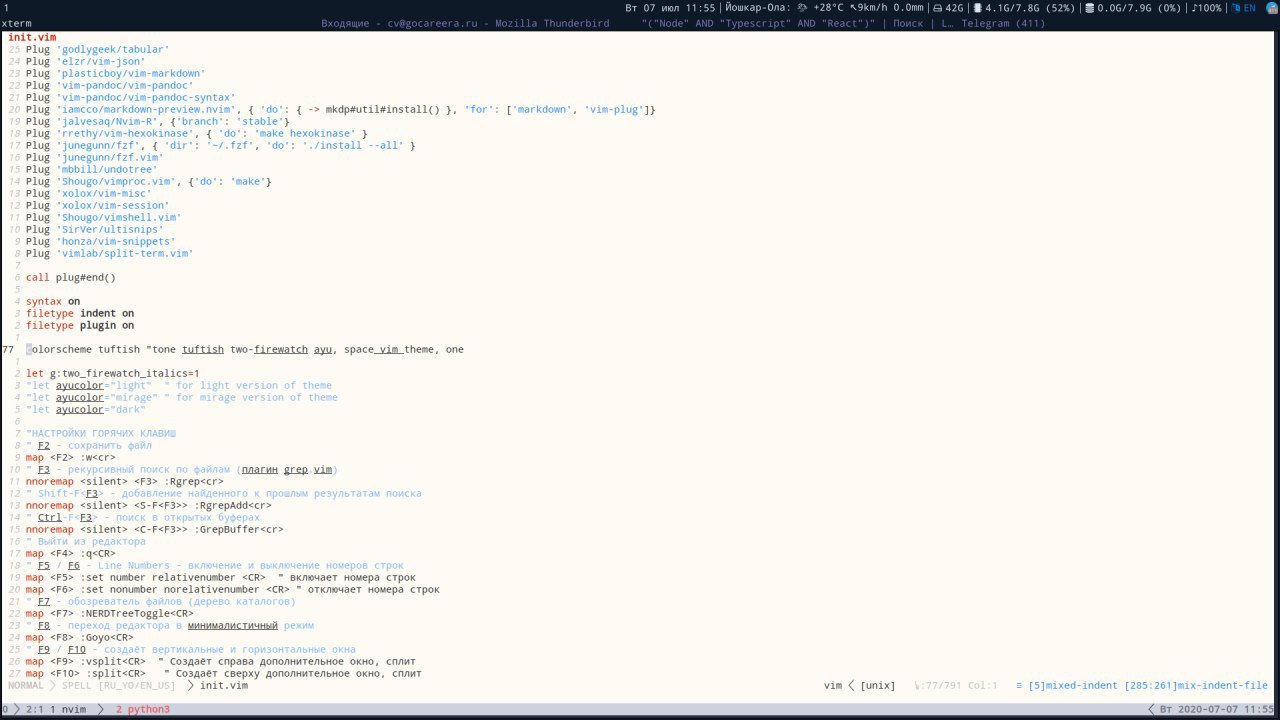Click the 'syntax on' line
The width and height of the screenshot is (1280, 720).
(53, 301)
